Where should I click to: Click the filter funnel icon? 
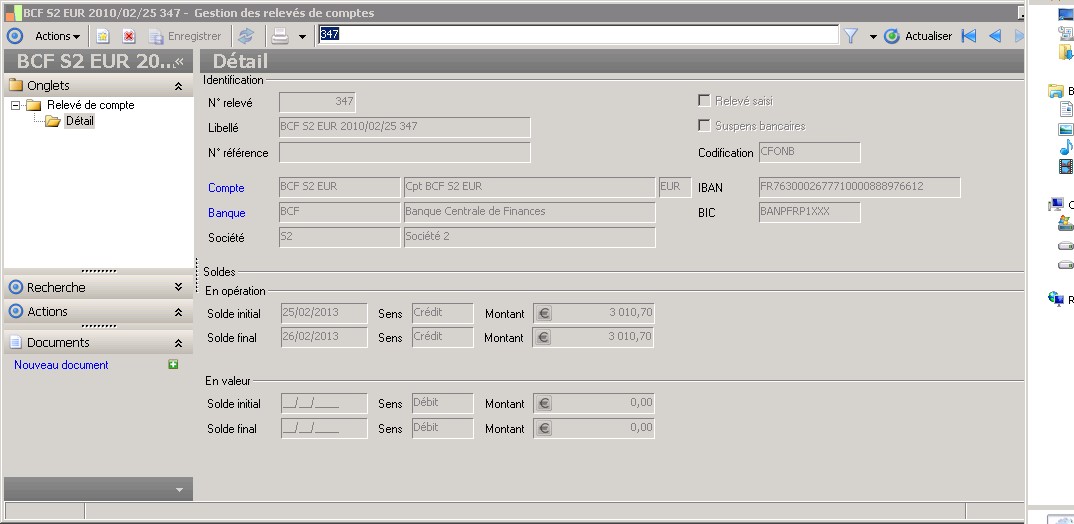851,36
